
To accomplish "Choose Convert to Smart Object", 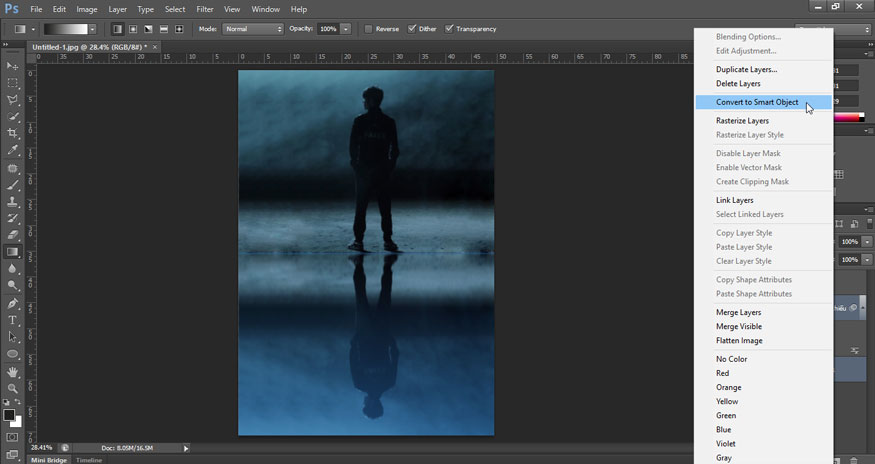I will tap(764, 102).
